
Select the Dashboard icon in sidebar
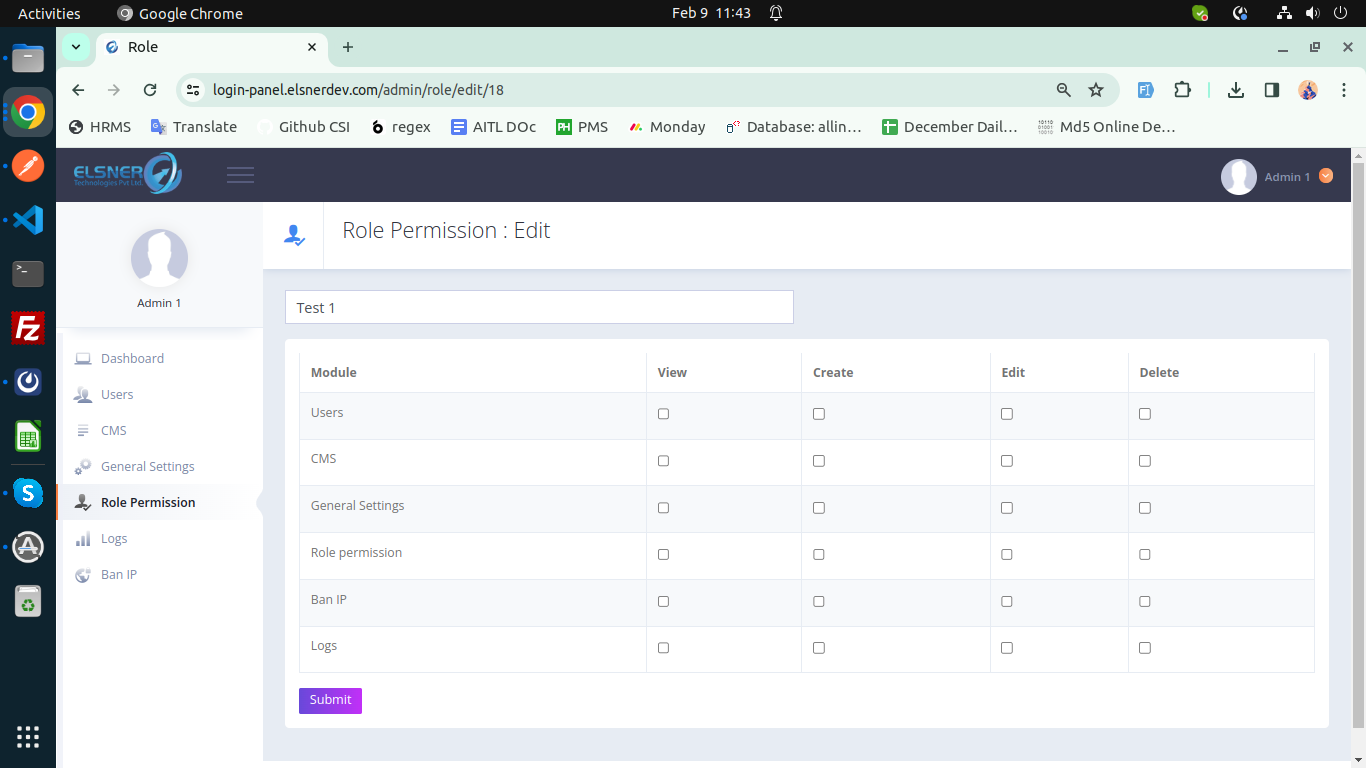(82, 358)
